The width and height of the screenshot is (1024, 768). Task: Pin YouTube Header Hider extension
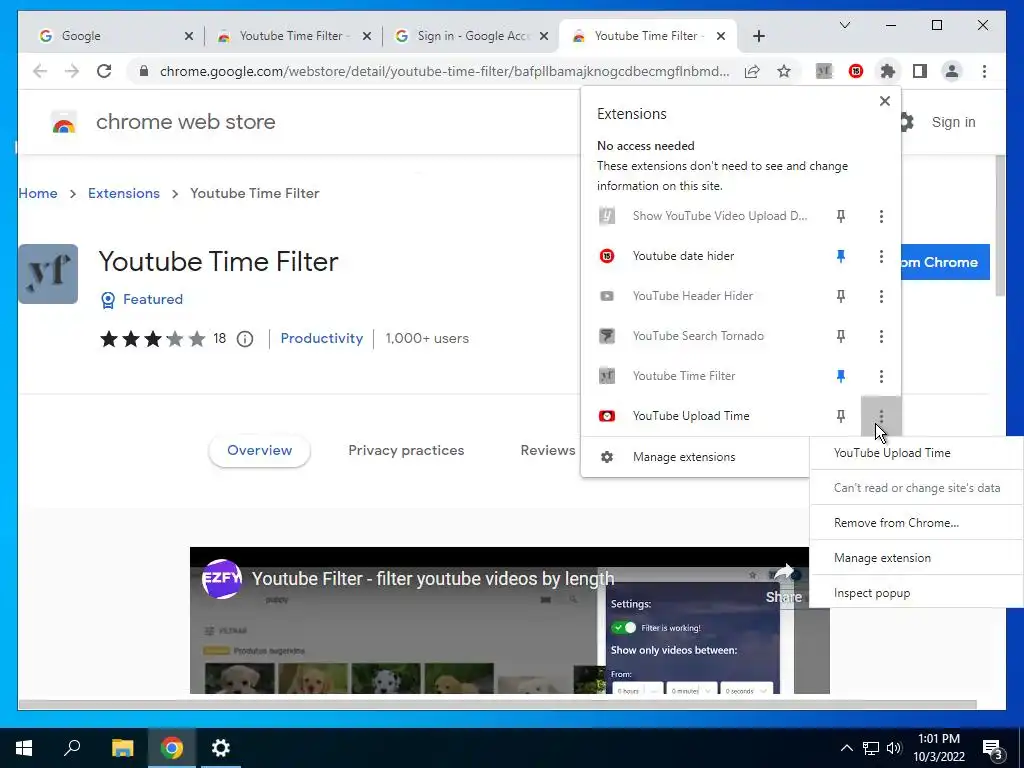(840, 296)
